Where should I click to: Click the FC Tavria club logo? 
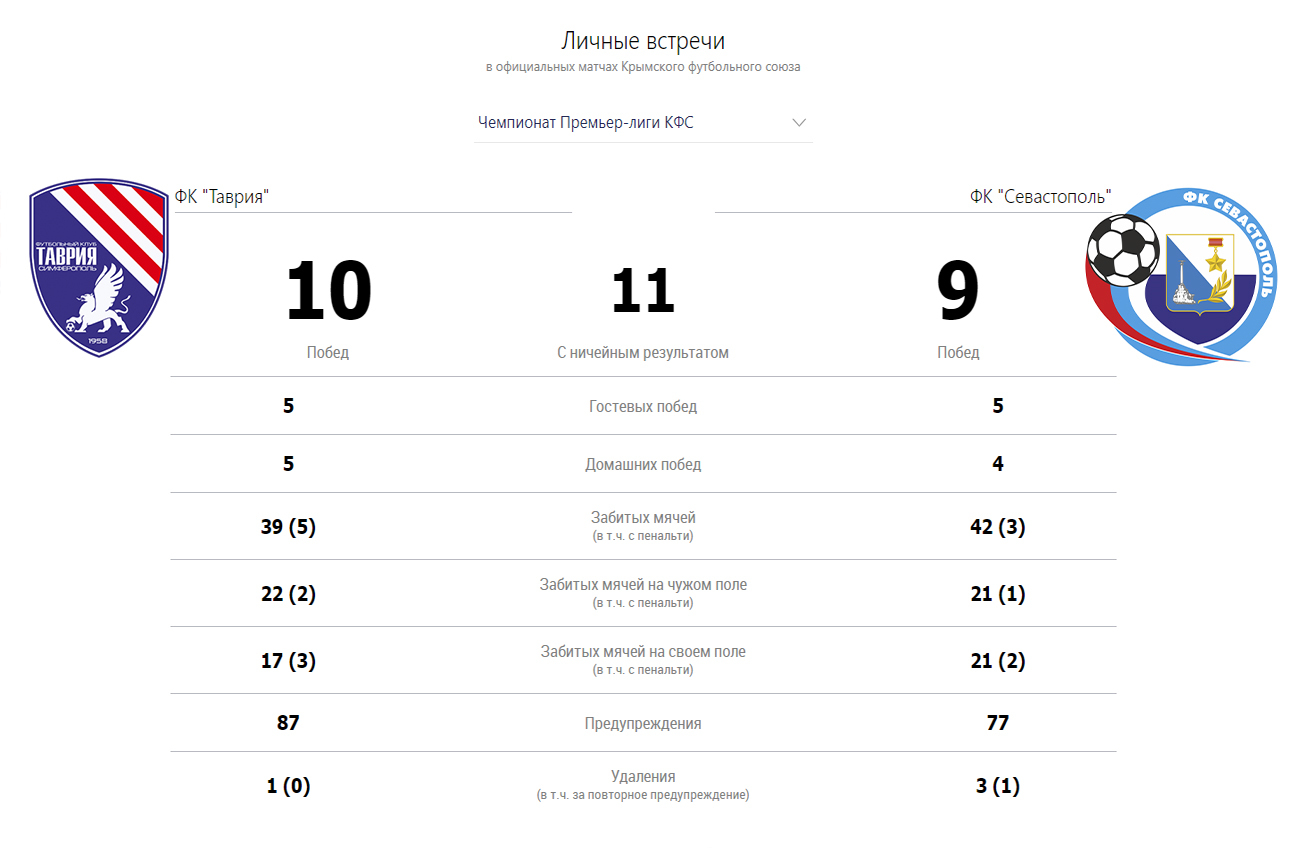point(98,268)
